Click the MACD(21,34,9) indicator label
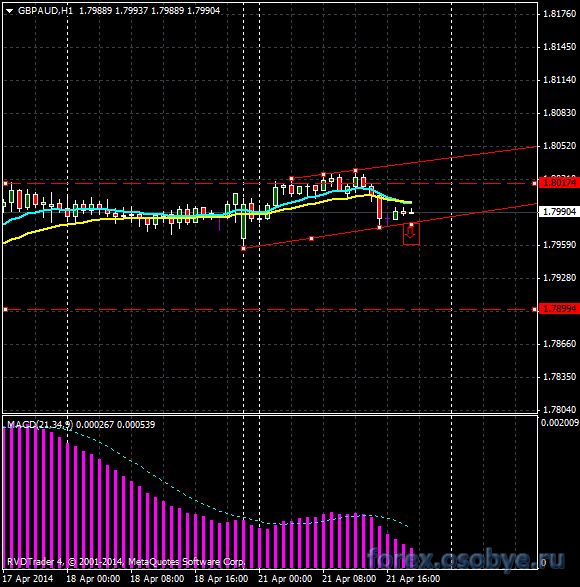Viewport: 580px width, 587px height. (x=40, y=425)
